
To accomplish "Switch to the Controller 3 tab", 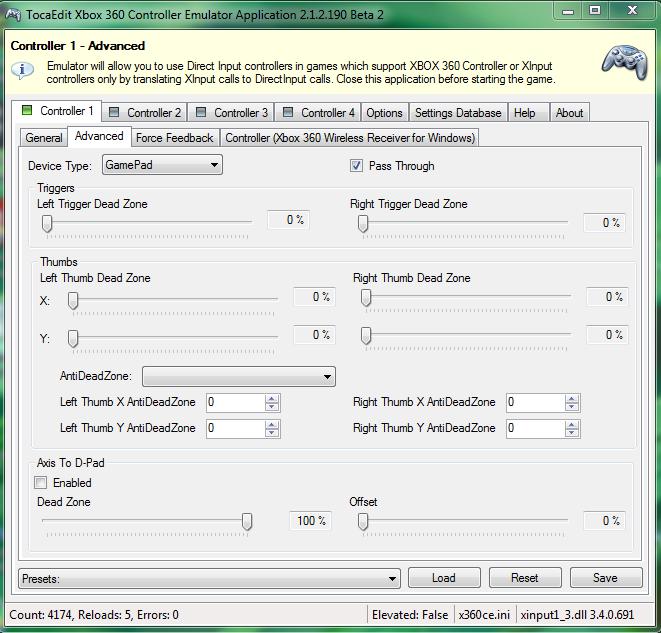I will tap(232, 113).
